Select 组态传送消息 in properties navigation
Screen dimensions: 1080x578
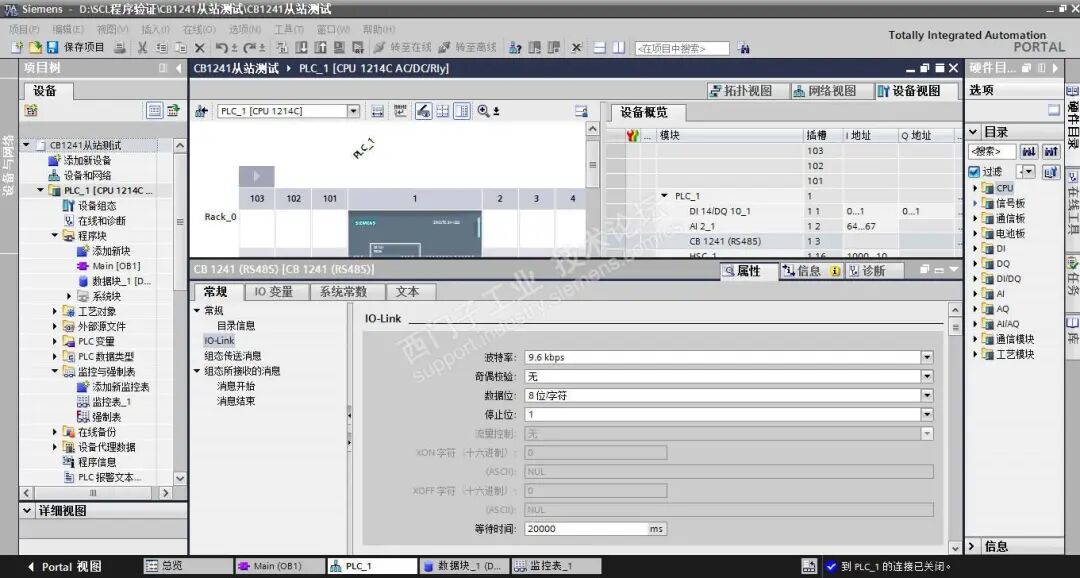tap(233, 356)
